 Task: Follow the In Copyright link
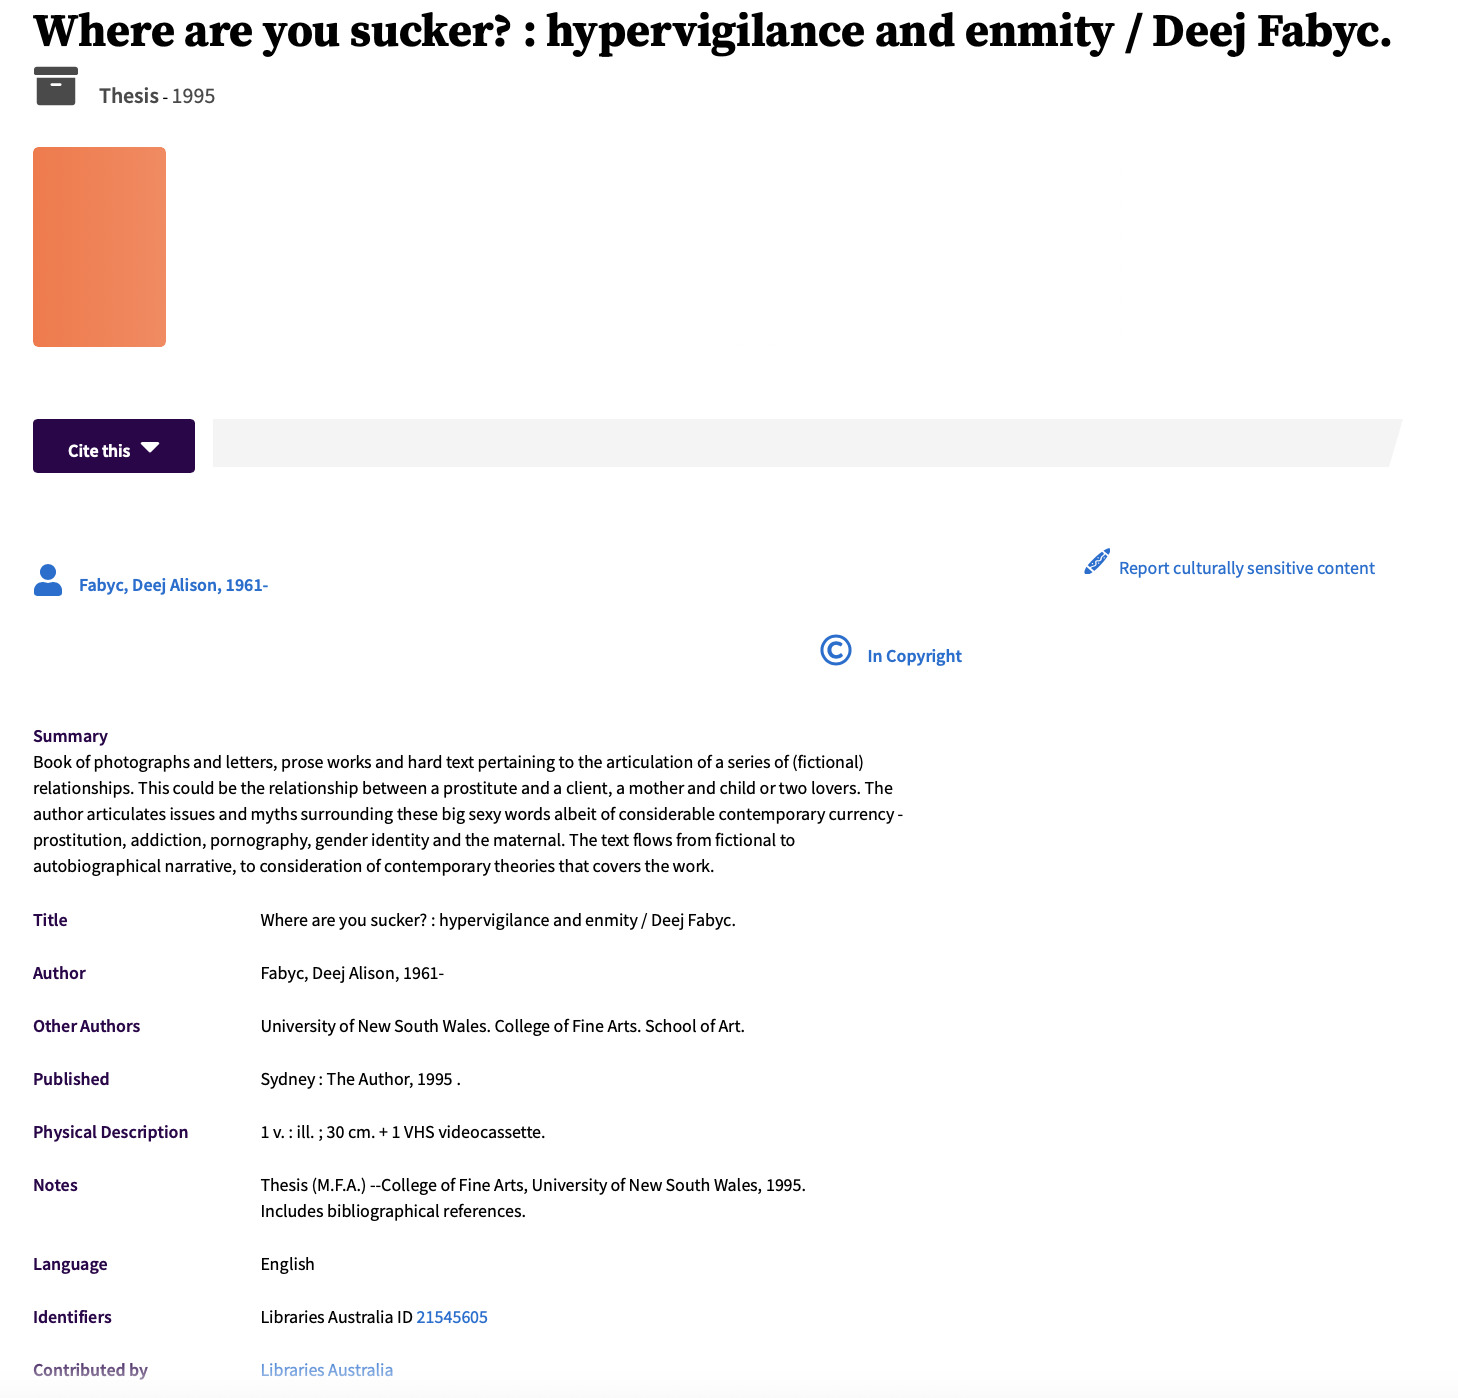coord(914,656)
